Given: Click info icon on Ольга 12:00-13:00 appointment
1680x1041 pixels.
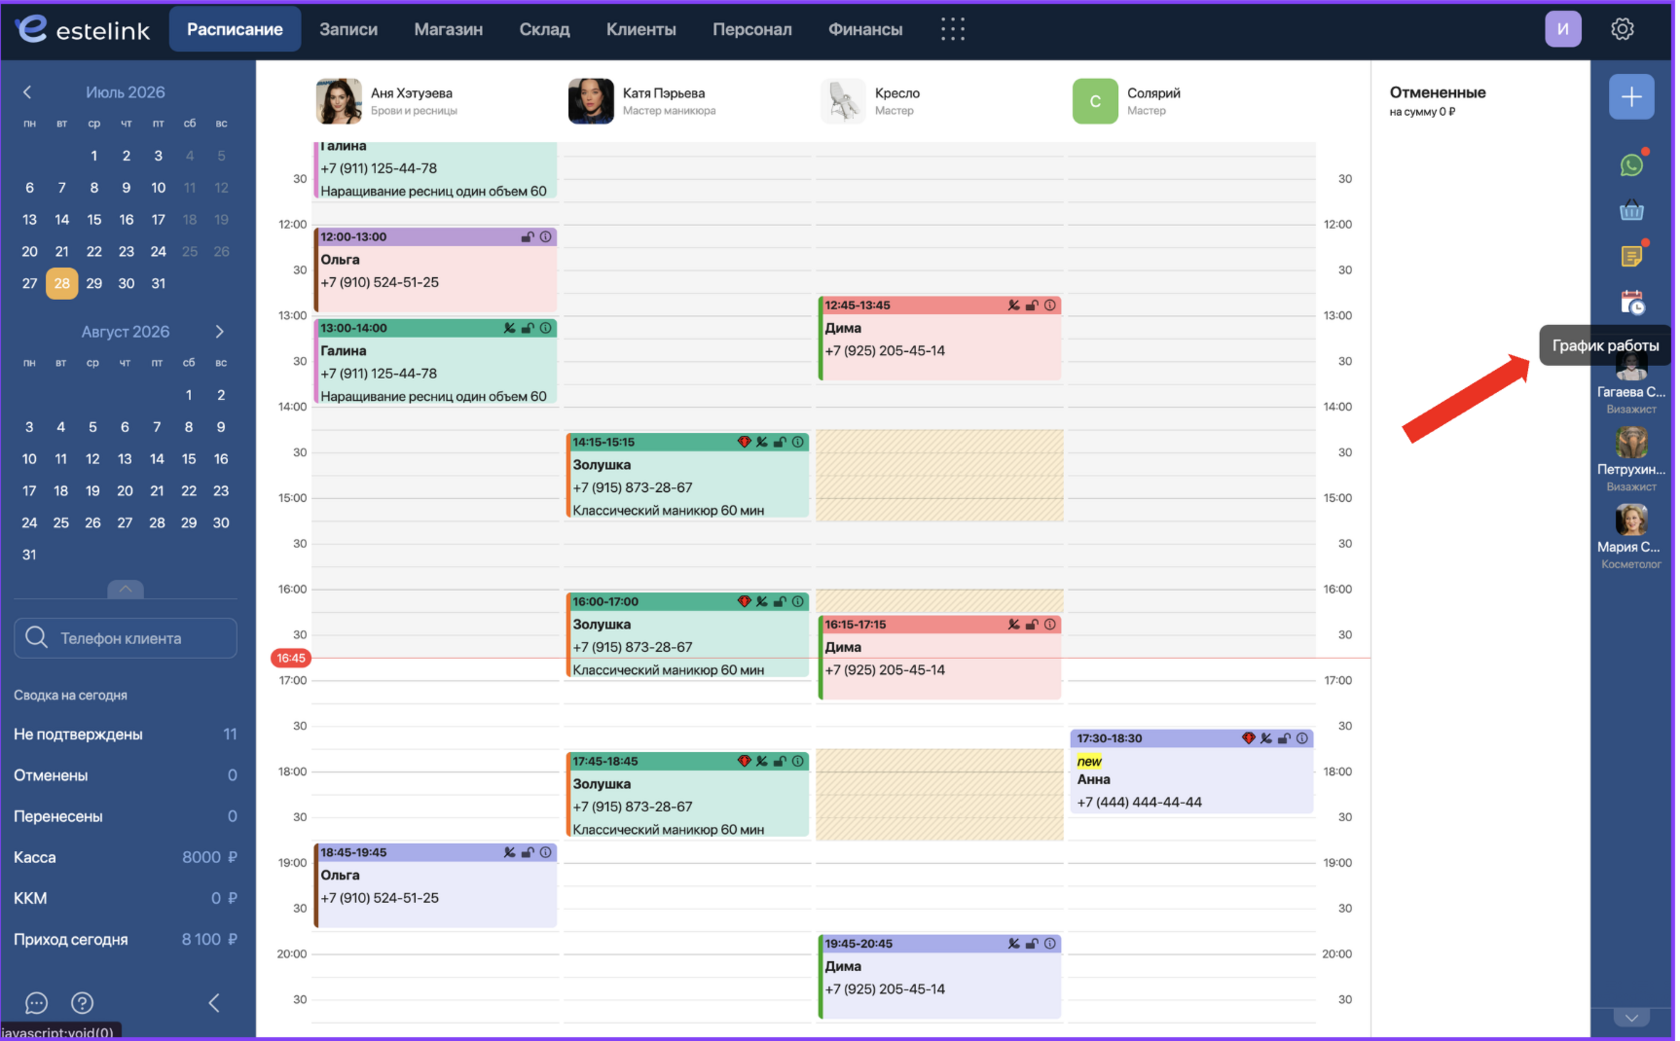Looking at the screenshot, I should tap(546, 237).
